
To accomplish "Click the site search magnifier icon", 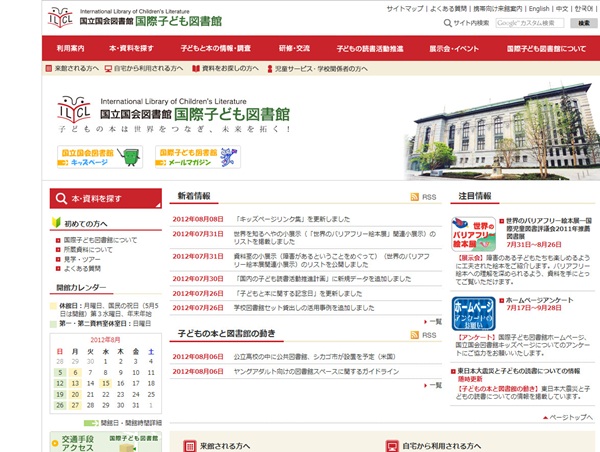I will tap(447, 23).
